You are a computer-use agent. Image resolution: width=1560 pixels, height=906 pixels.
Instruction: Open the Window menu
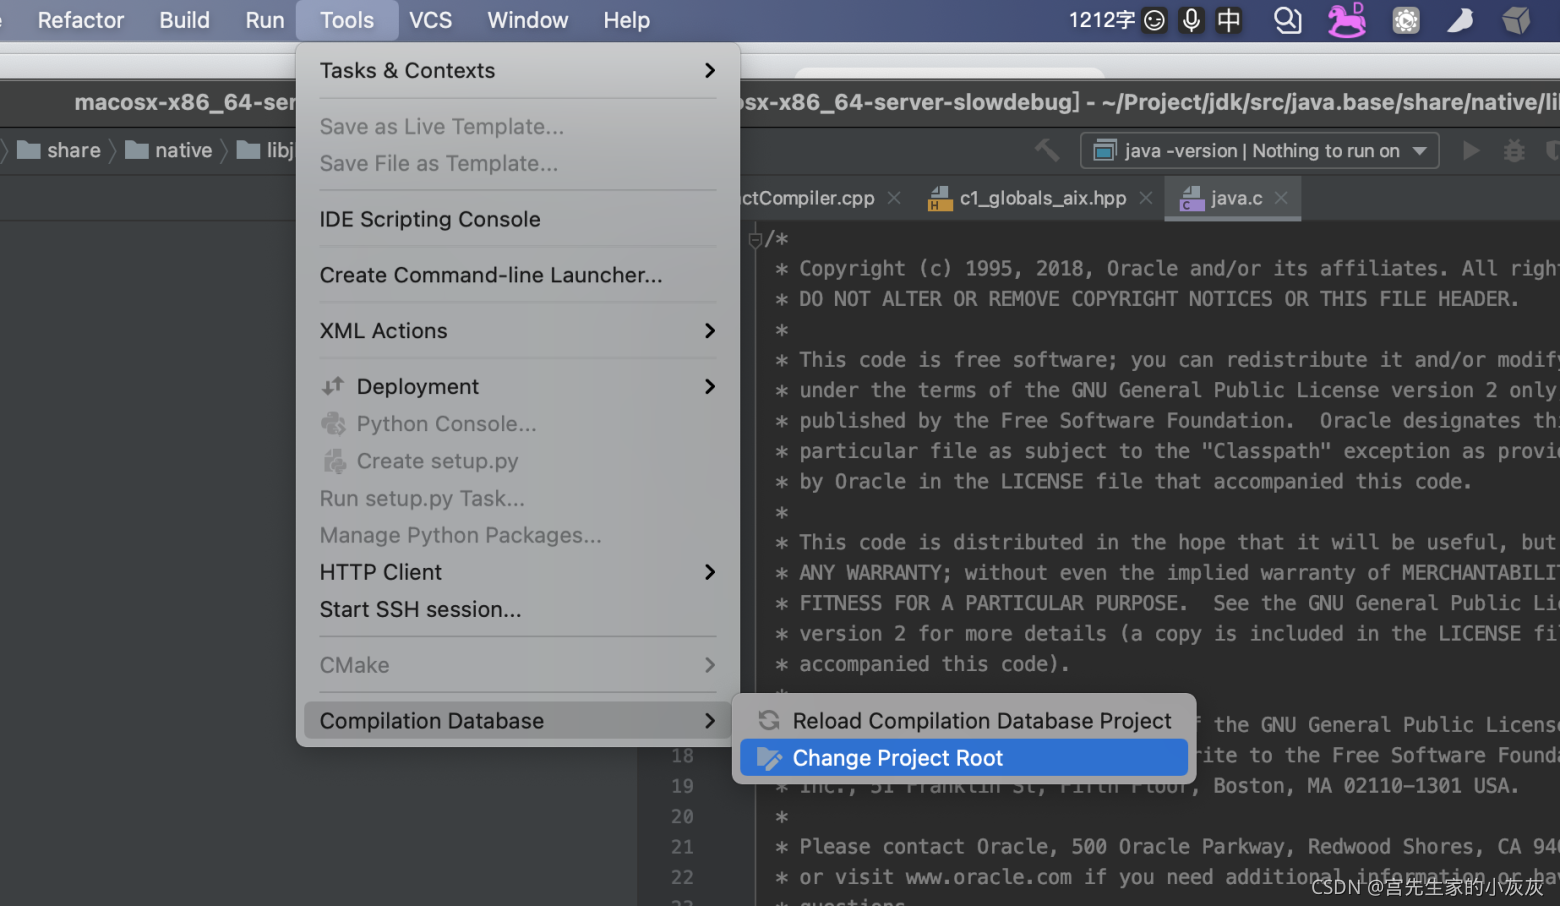click(528, 20)
